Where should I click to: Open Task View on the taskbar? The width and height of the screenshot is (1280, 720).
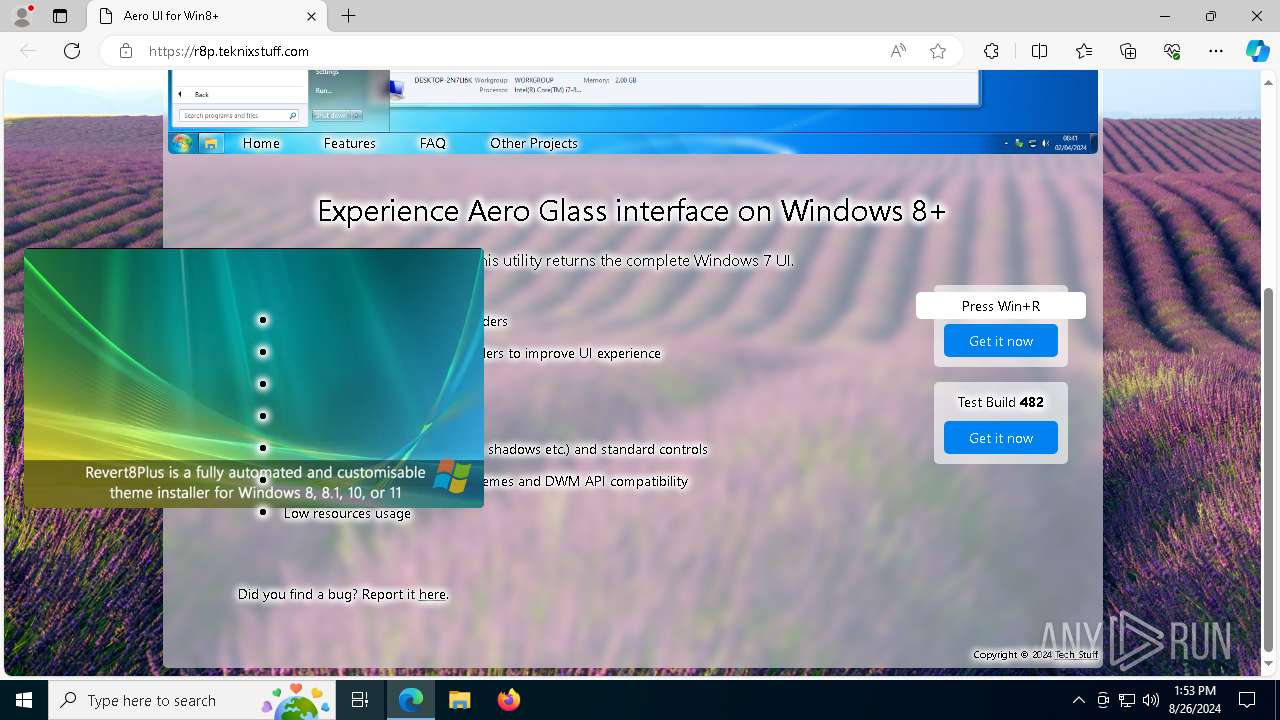pyautogui.click(x=360, y=700)
